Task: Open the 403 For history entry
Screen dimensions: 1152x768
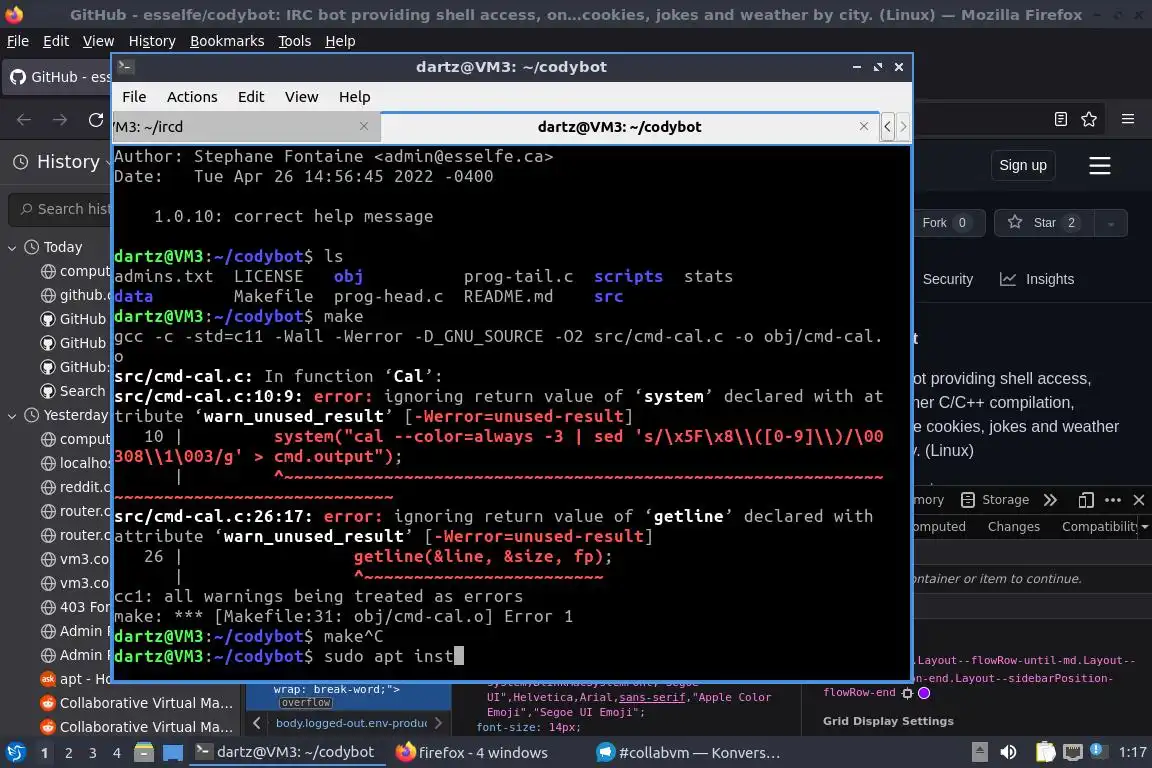Action: pos(75,607)
